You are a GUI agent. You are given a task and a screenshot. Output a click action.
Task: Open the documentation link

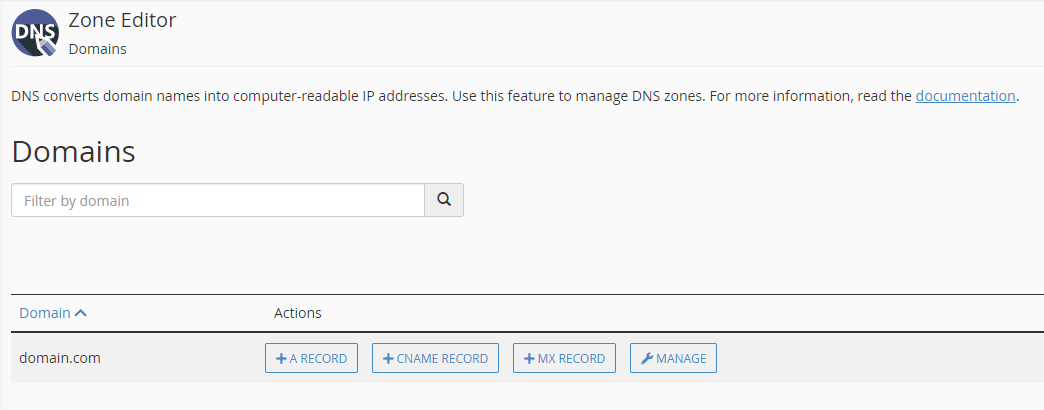965,96
